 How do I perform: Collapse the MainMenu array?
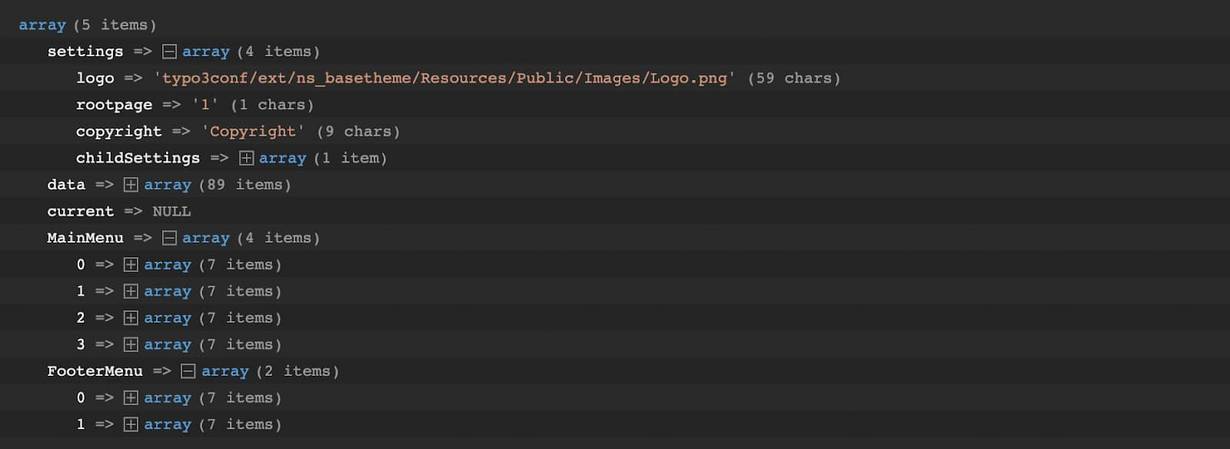[x=169, y=238]
